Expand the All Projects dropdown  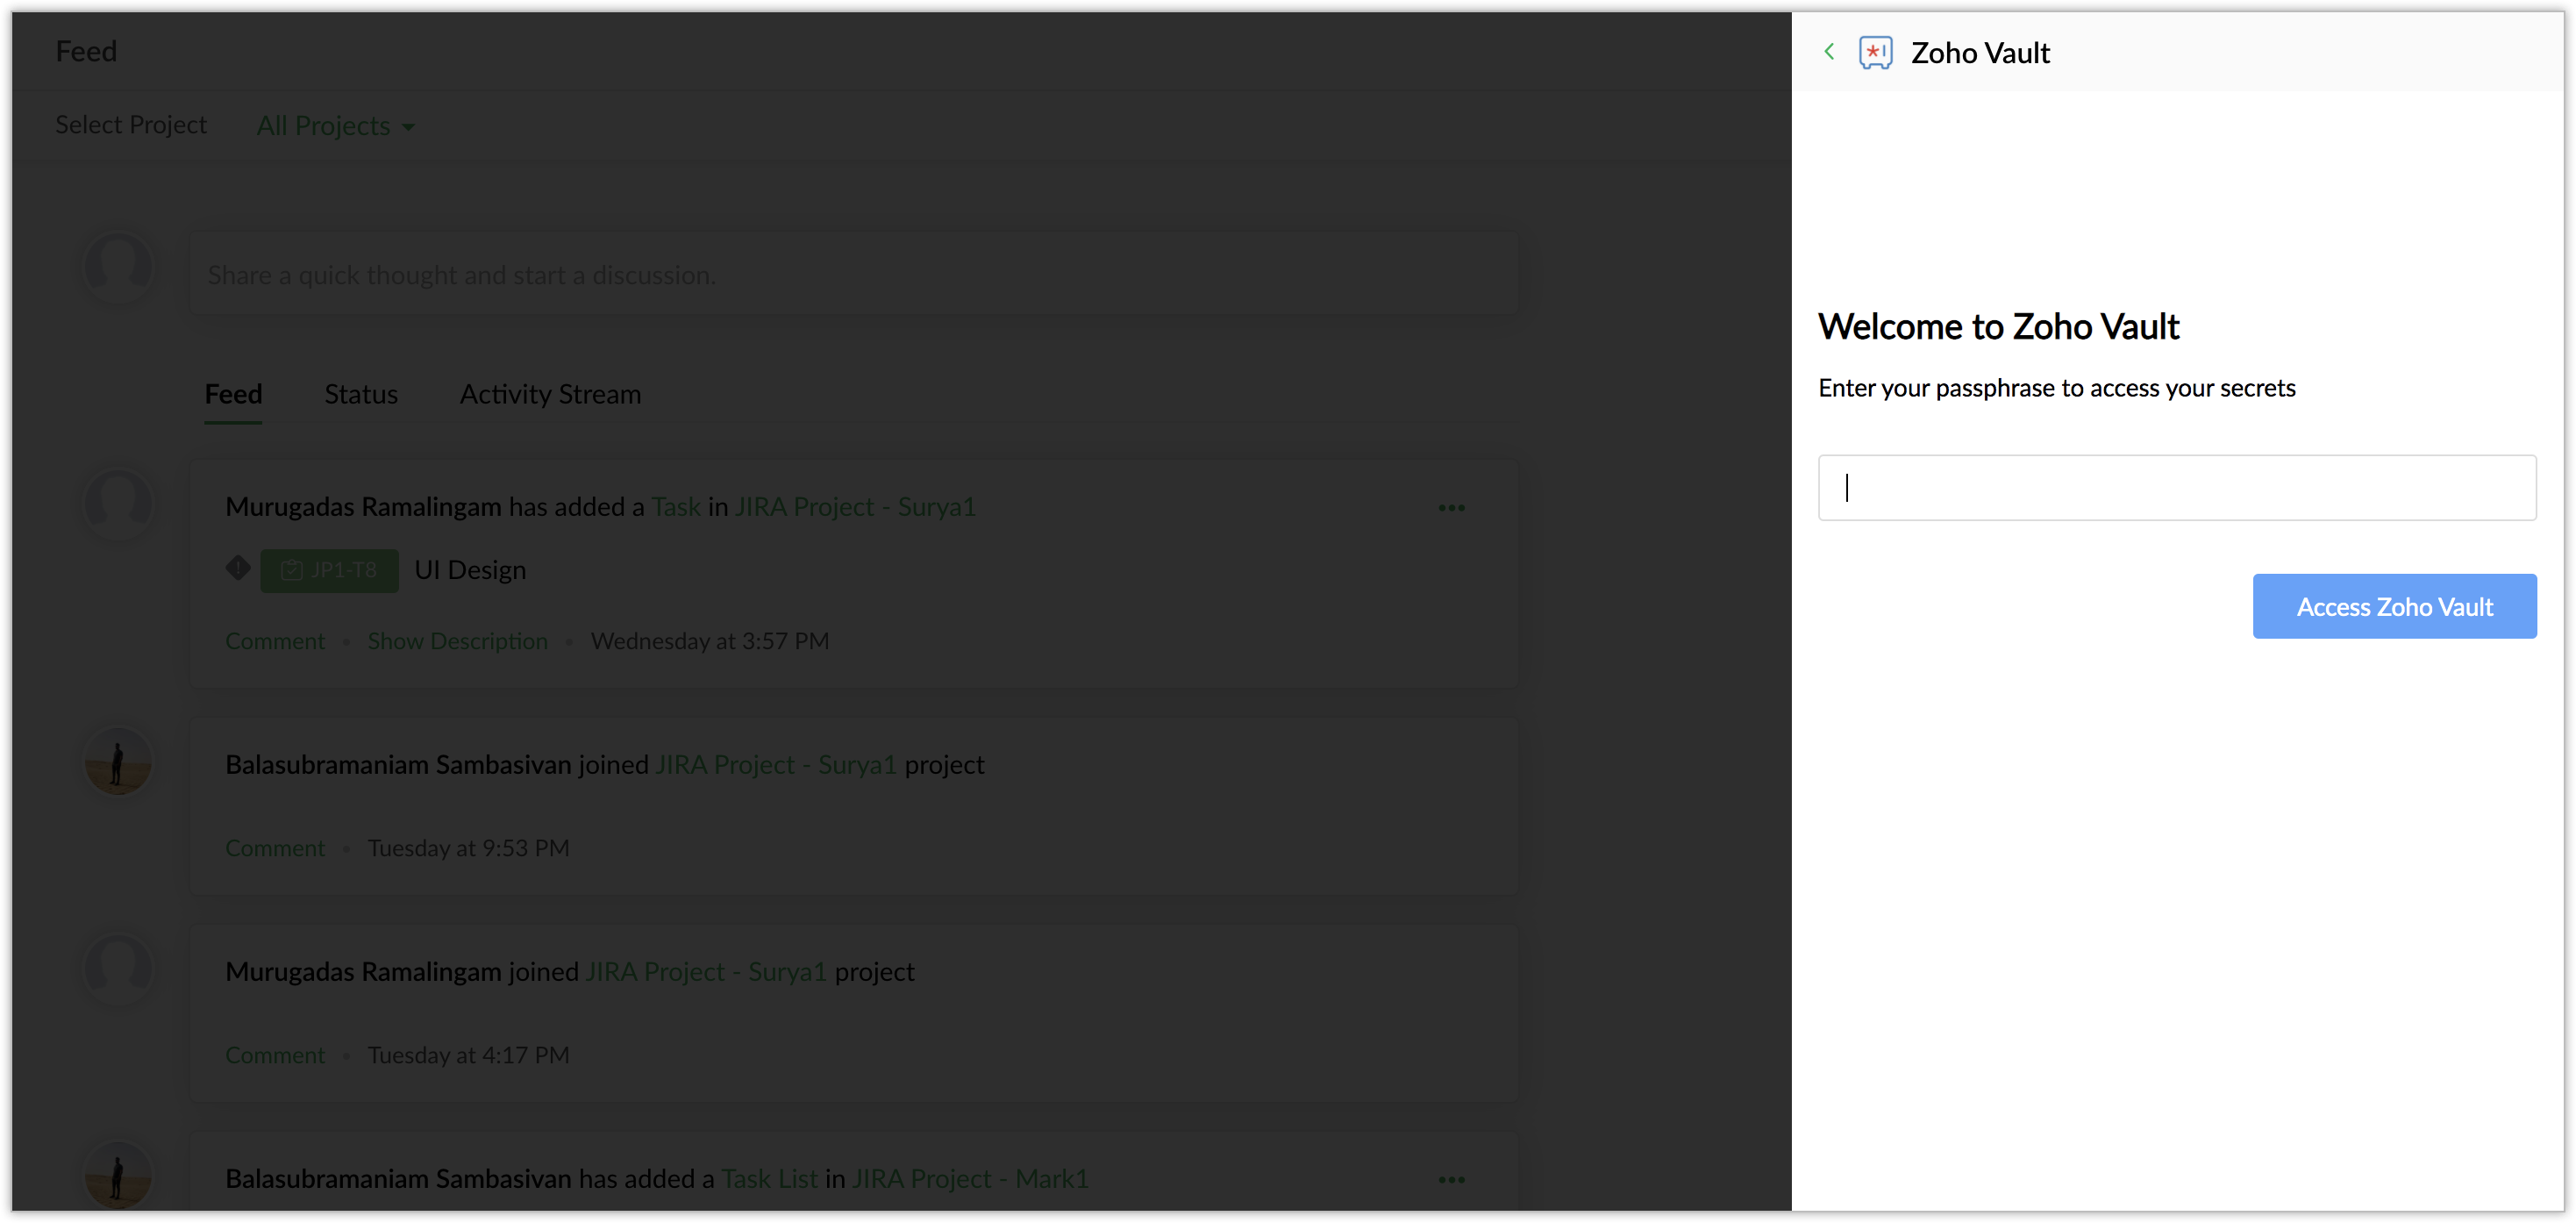pyautogui.click(x=335, y=126)
